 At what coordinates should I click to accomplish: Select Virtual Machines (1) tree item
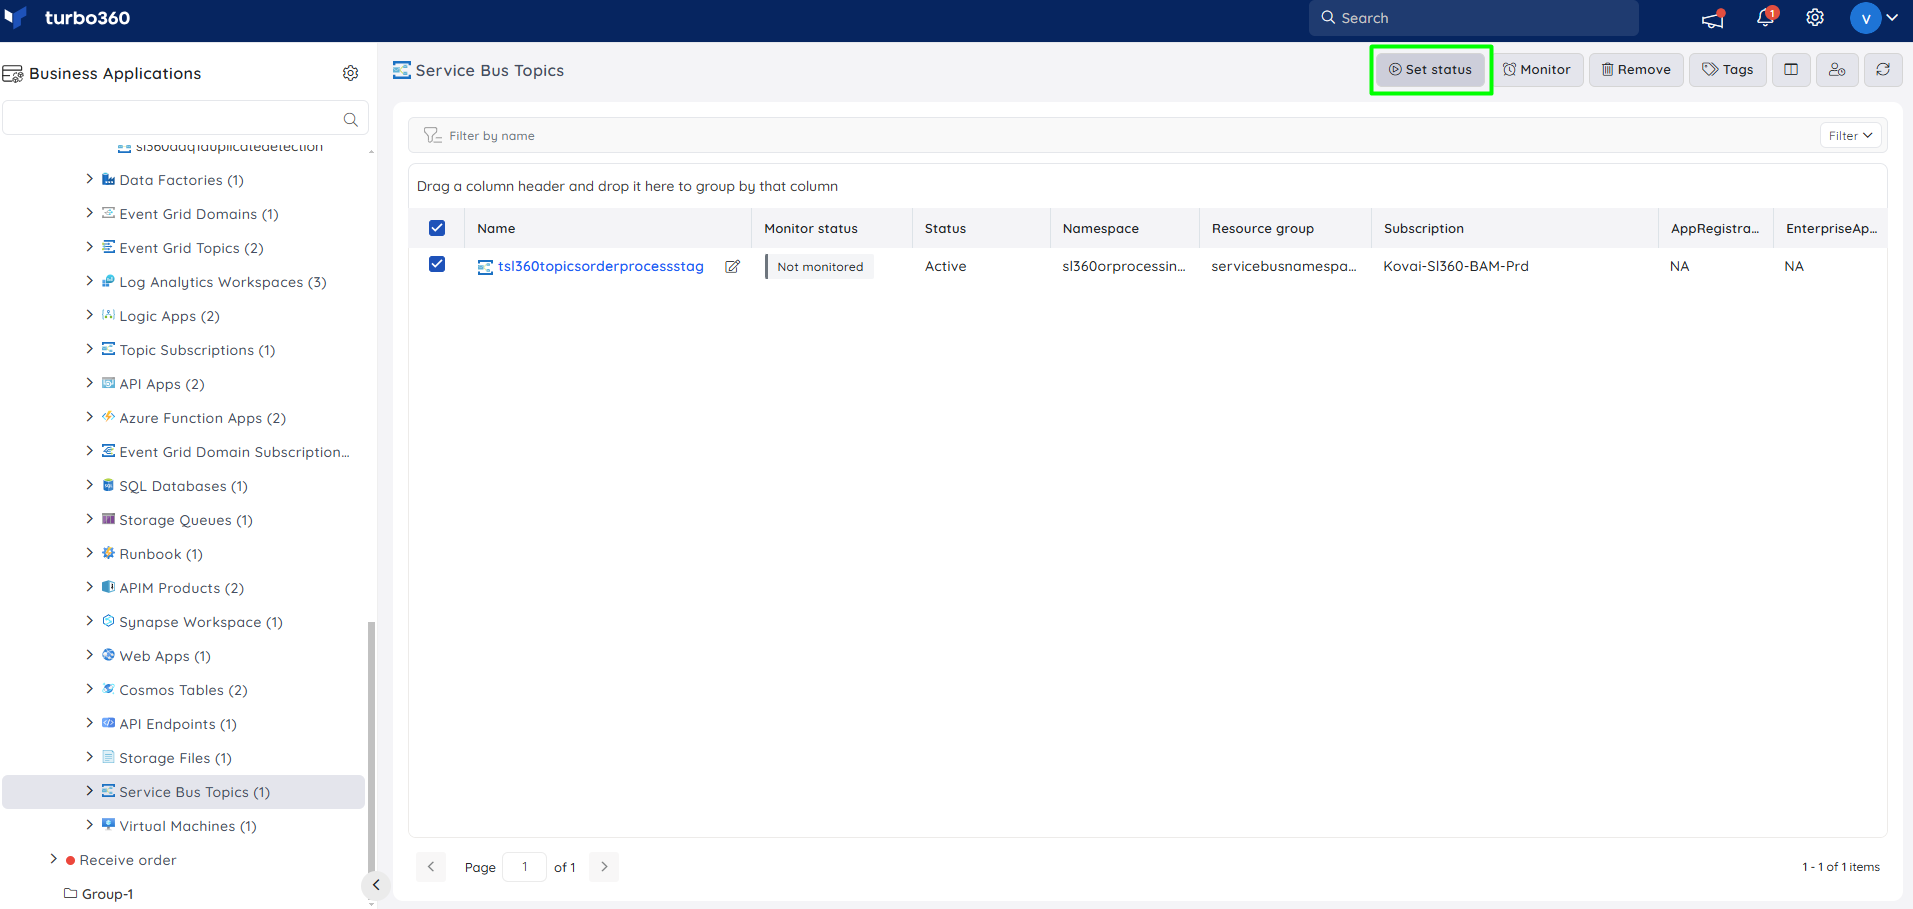coord(188,826)
